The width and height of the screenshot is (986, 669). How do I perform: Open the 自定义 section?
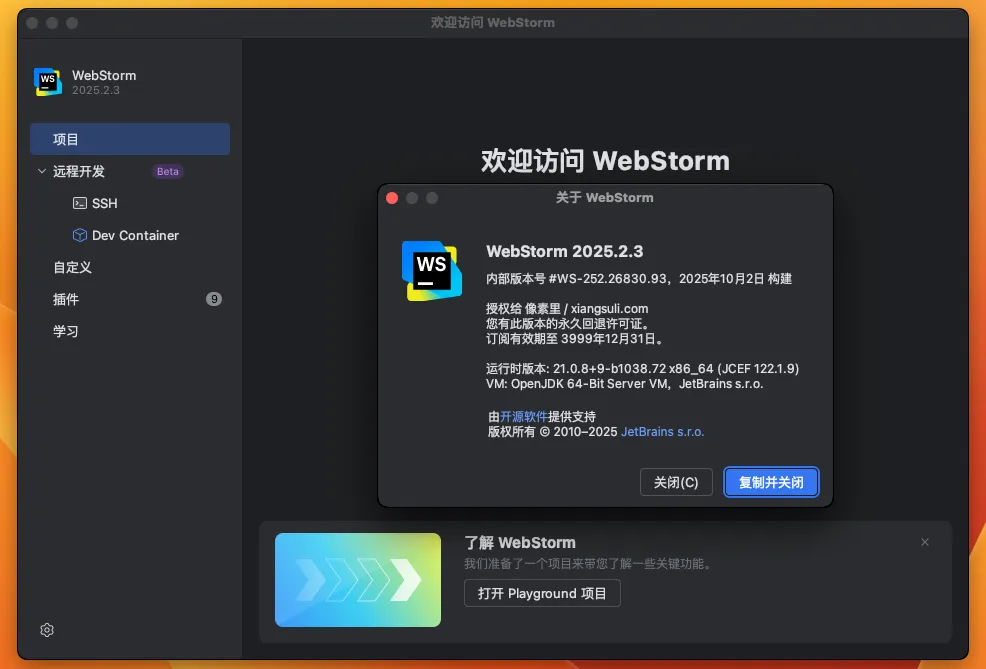[72, 267]
